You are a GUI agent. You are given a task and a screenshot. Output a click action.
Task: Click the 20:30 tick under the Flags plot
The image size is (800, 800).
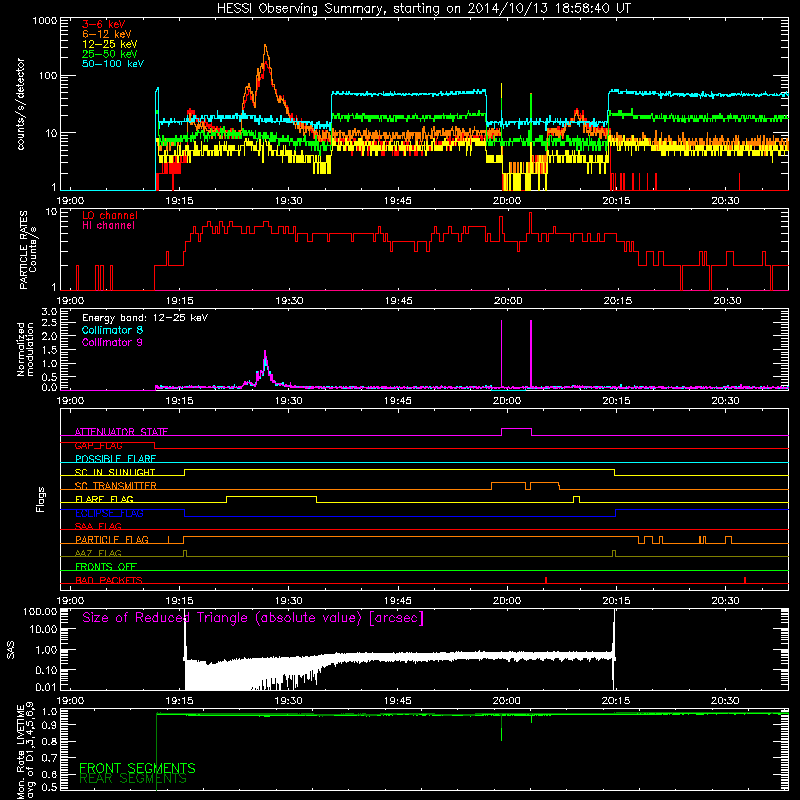(725, 601)
